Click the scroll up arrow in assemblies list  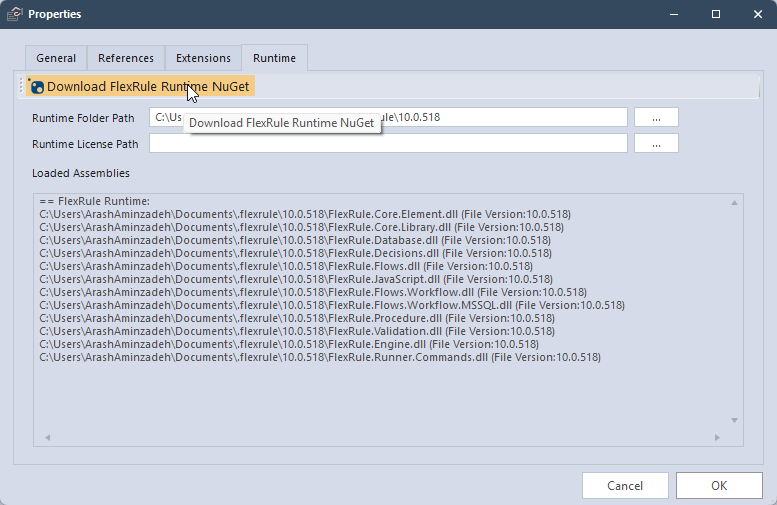click(734, 203)
